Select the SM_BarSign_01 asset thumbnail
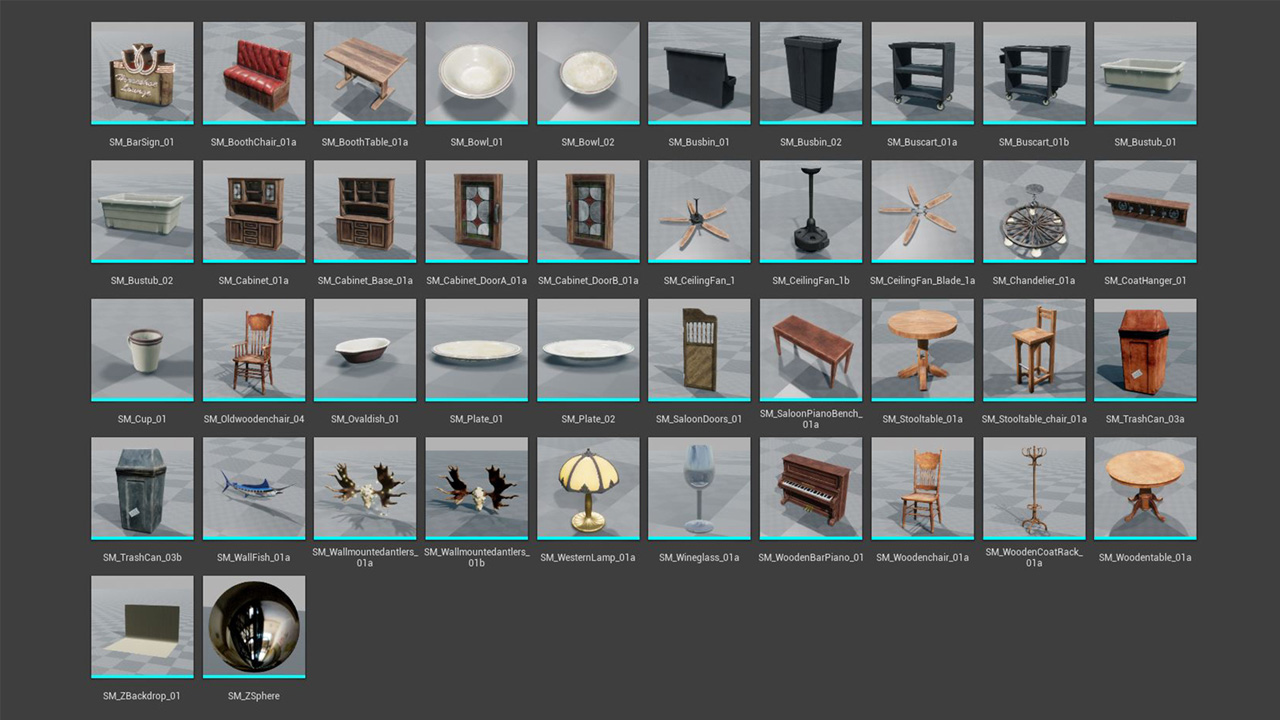Viewport: 1280px width, 720px height. tap(141, 73)
